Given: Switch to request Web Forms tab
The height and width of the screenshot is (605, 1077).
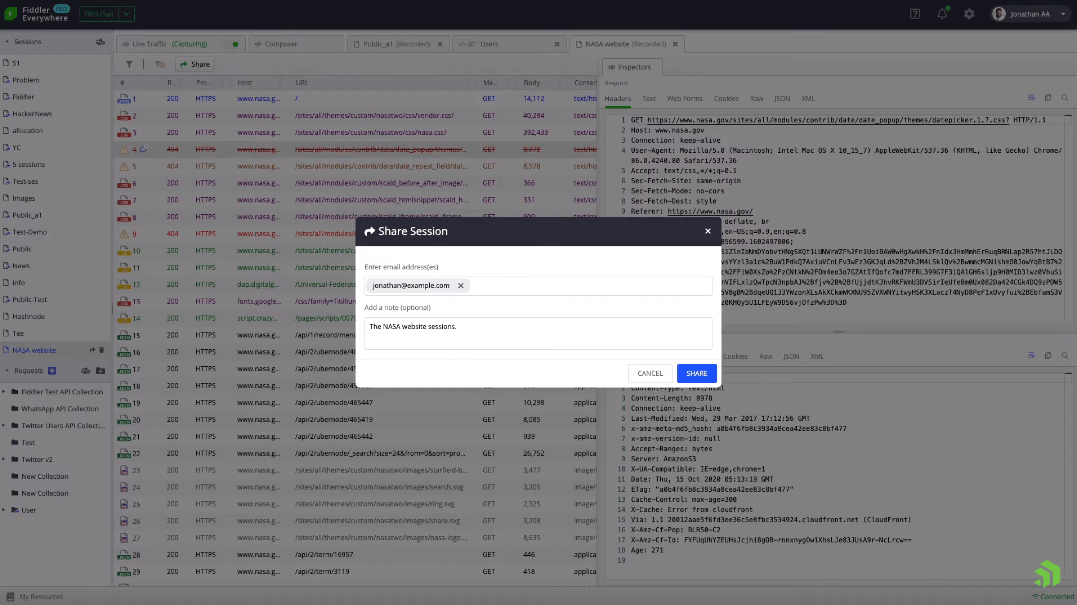Looking at the screenshot, I should click(684, 99).
